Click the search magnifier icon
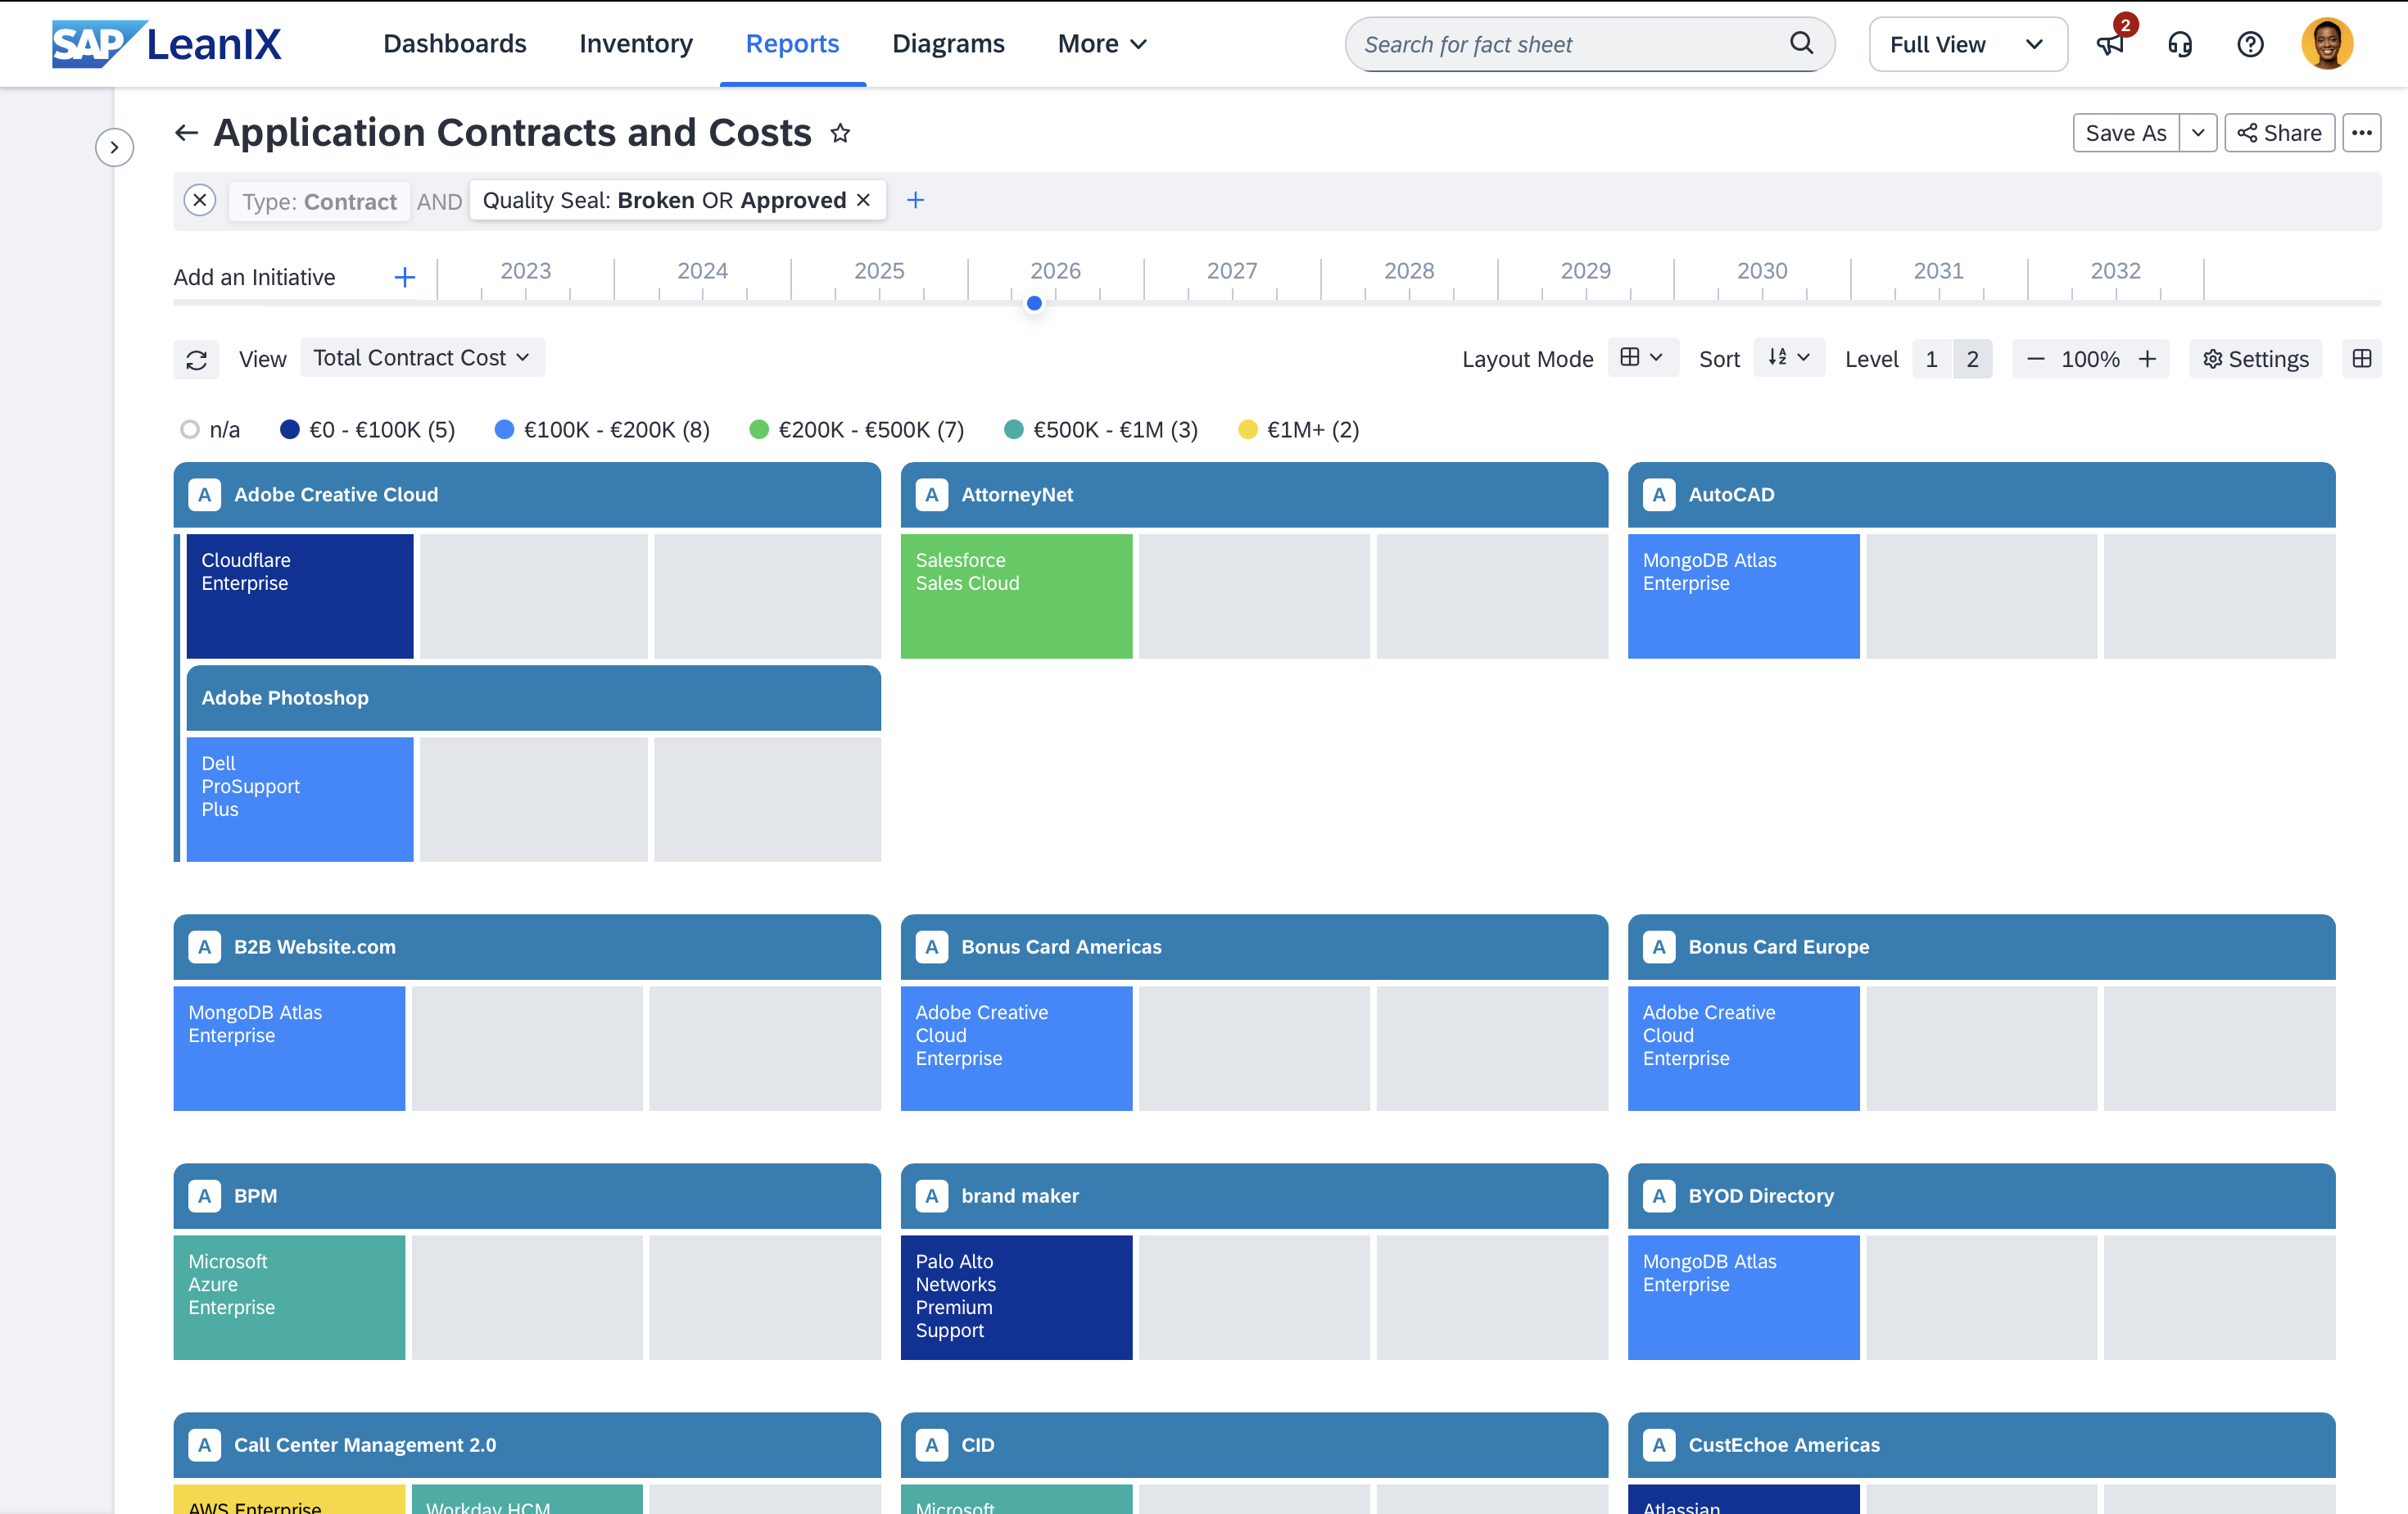The image size is (2408, 1514). point(1801,44)
